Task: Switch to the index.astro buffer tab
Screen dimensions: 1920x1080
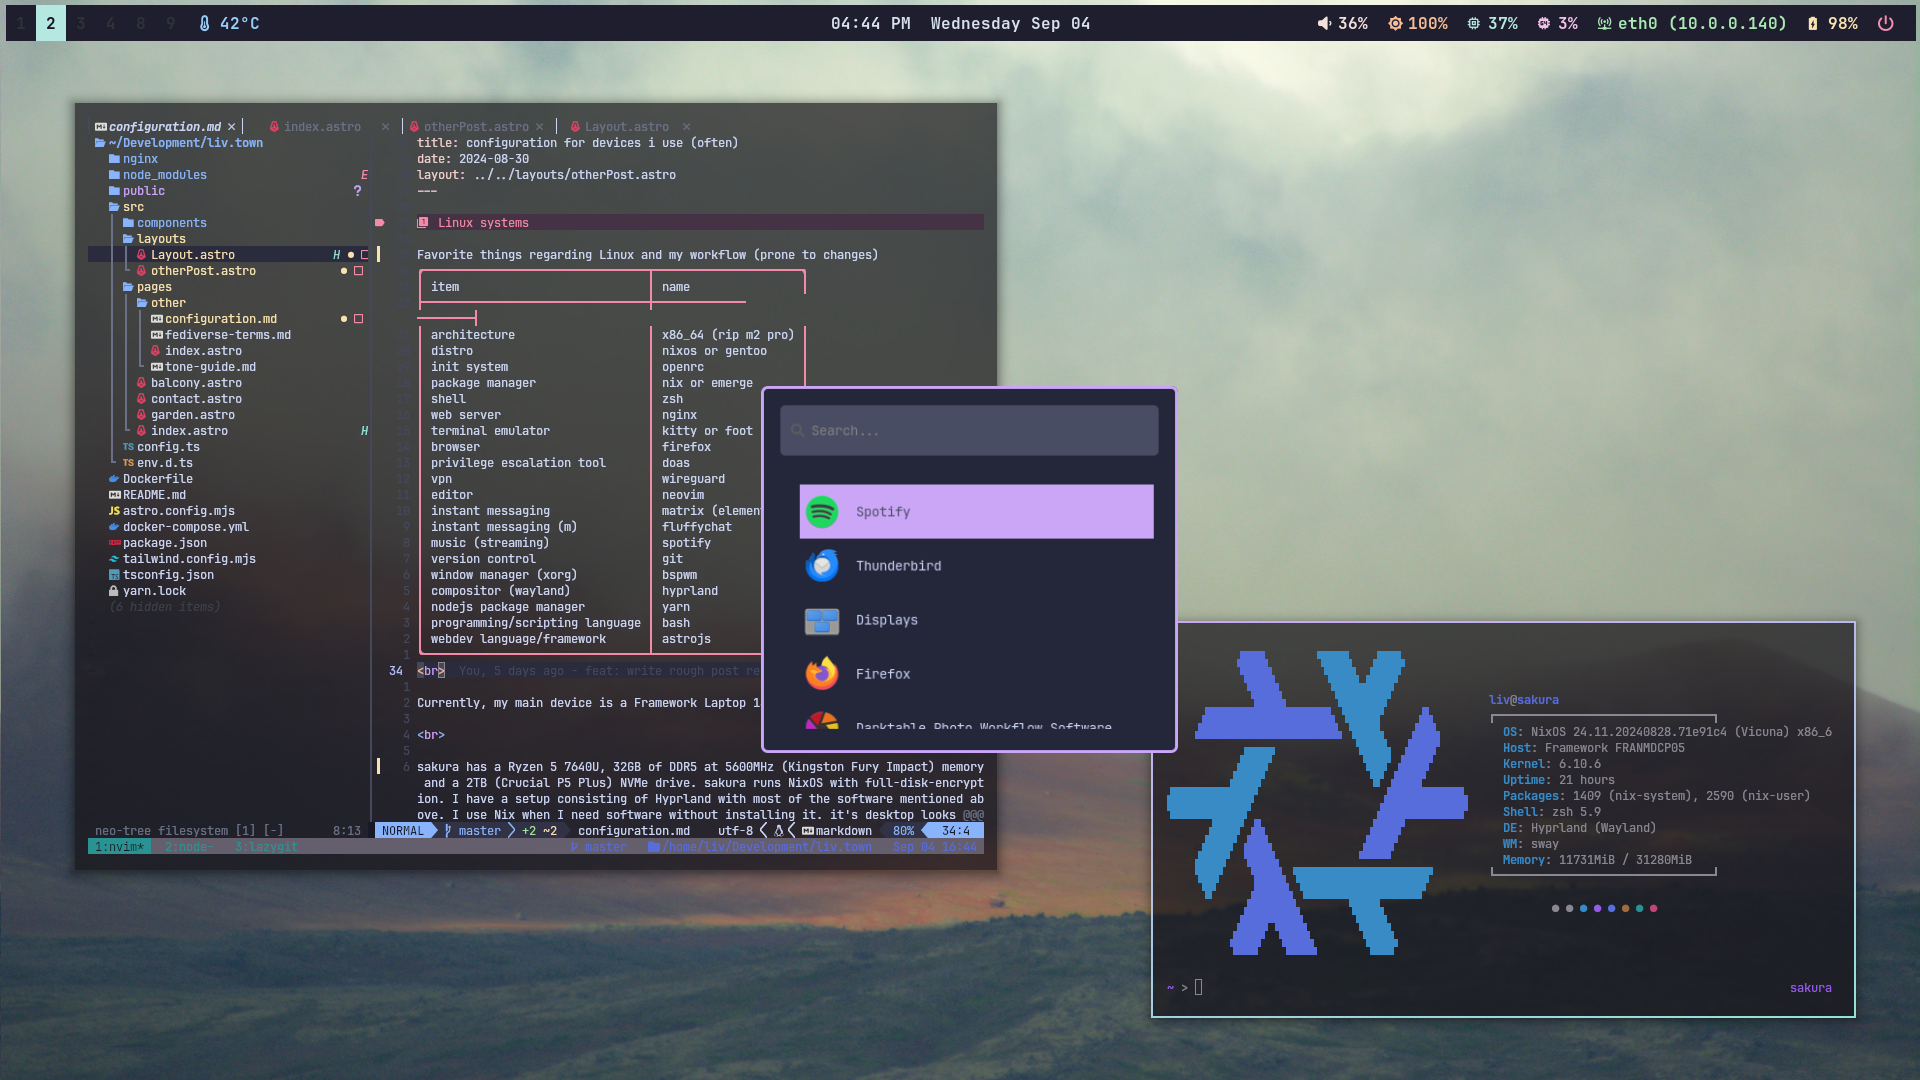Action: tap(321, 127)
